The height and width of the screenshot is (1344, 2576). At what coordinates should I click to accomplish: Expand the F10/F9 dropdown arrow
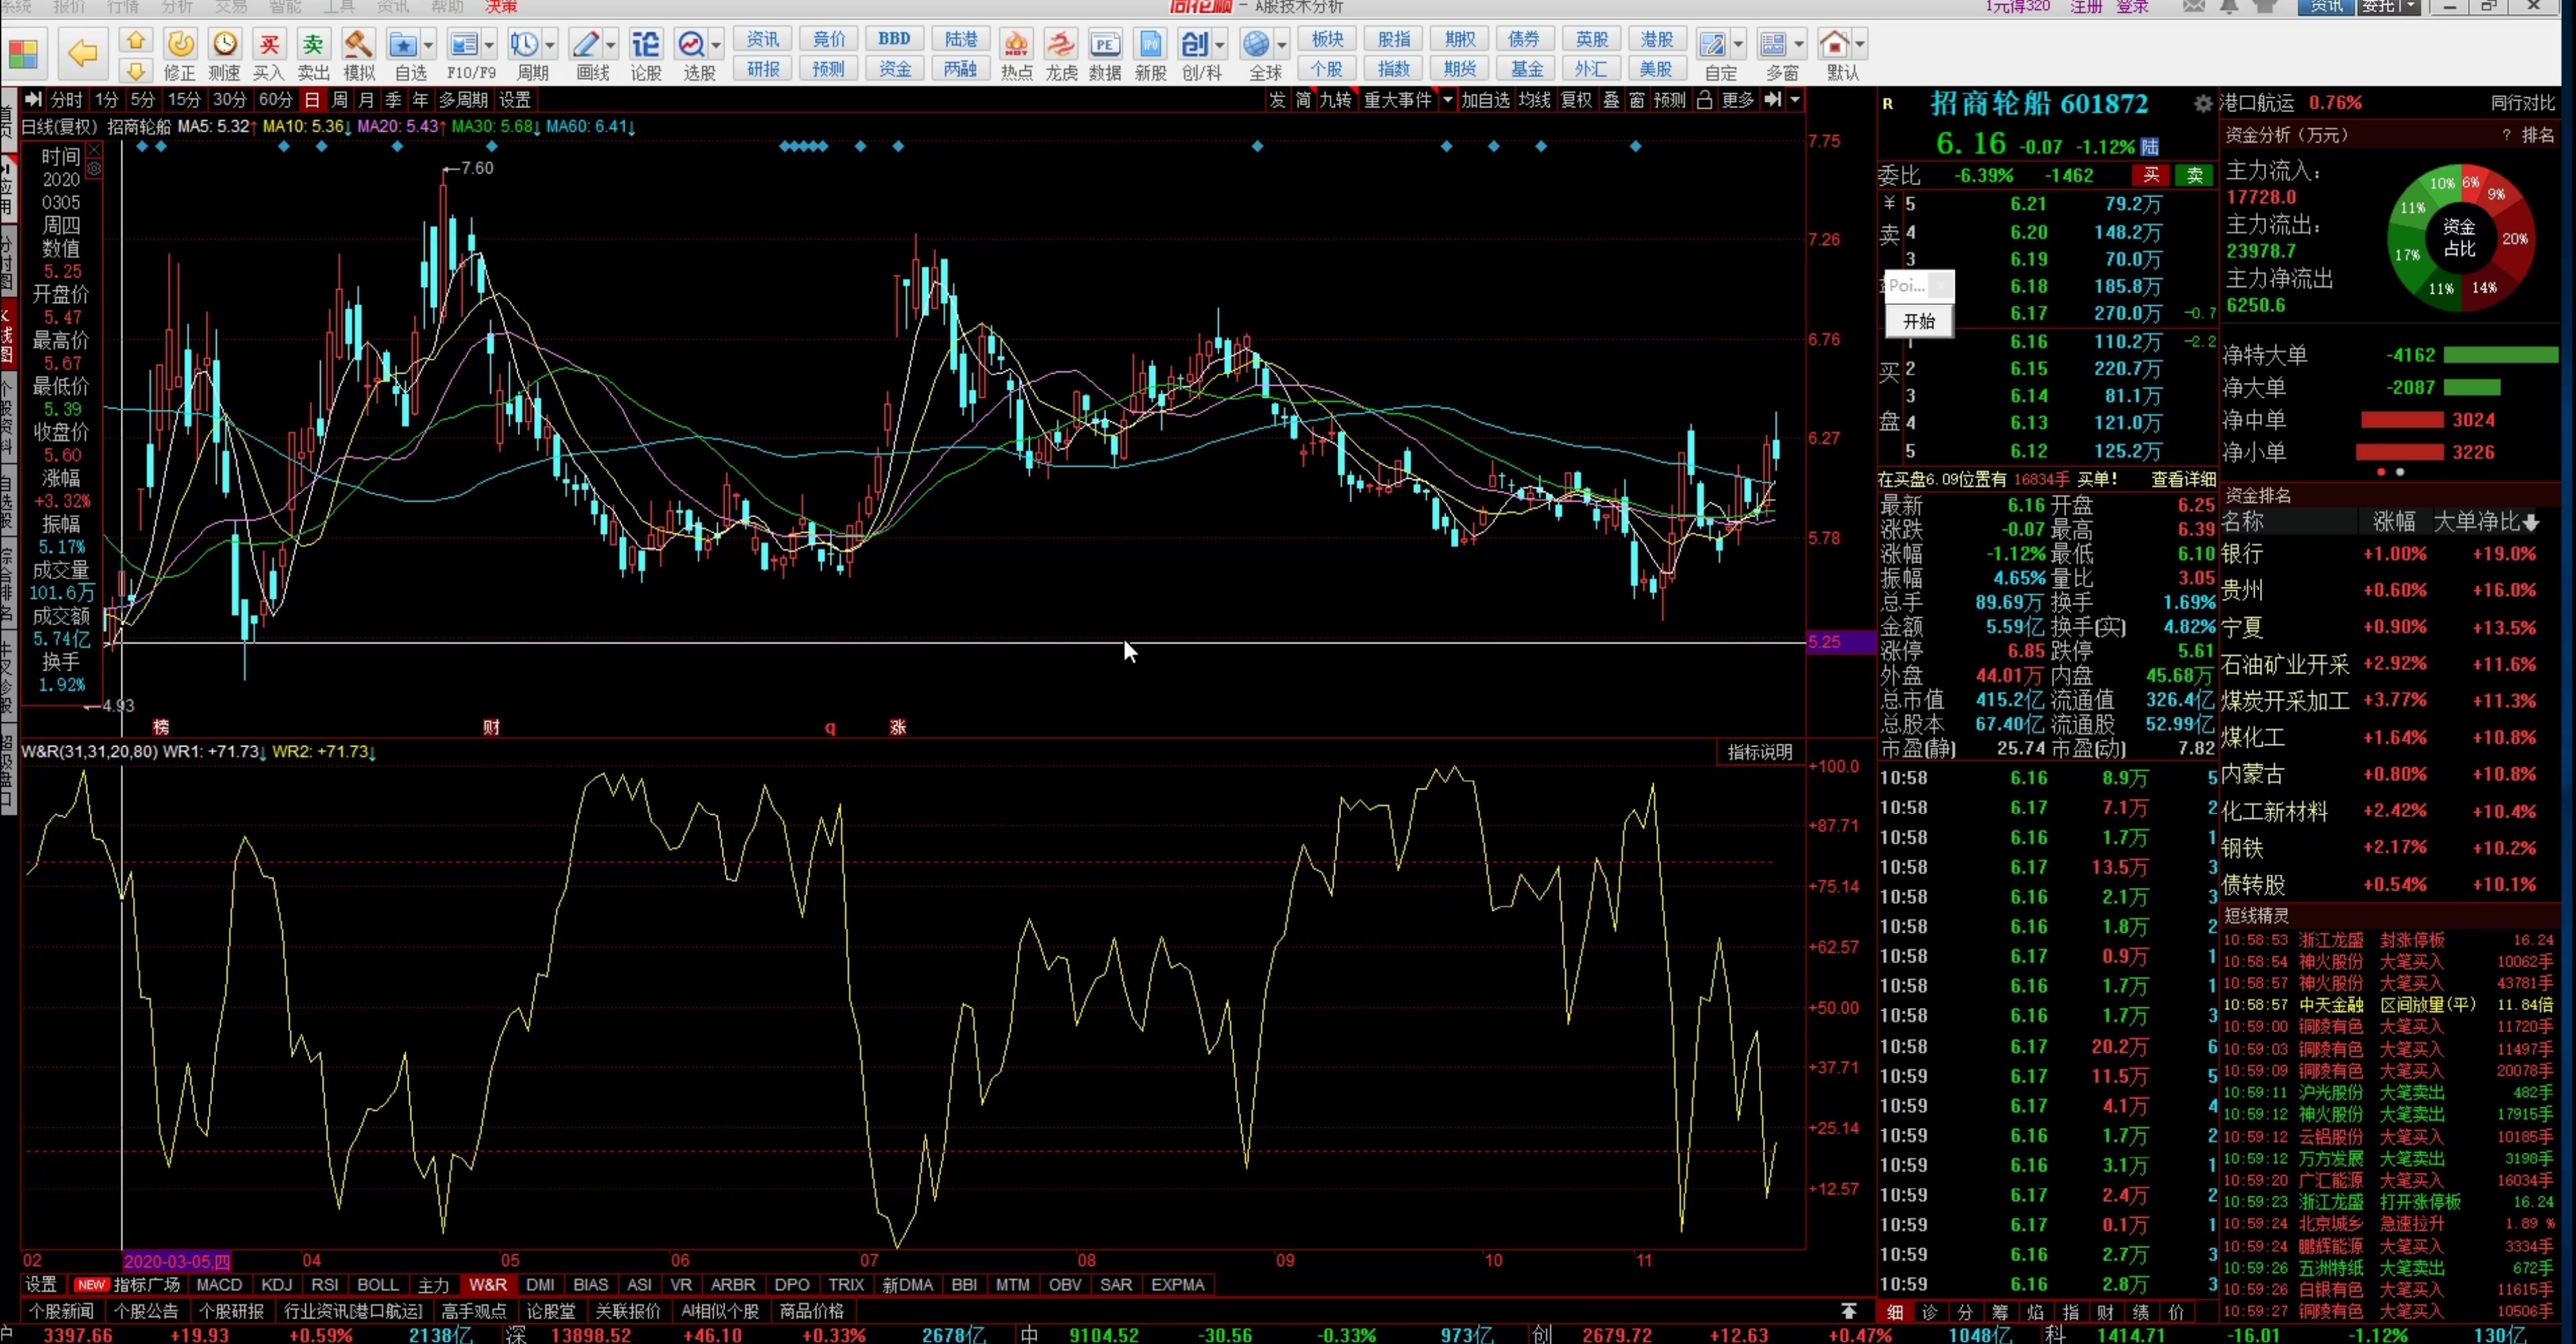coord(490,45)
